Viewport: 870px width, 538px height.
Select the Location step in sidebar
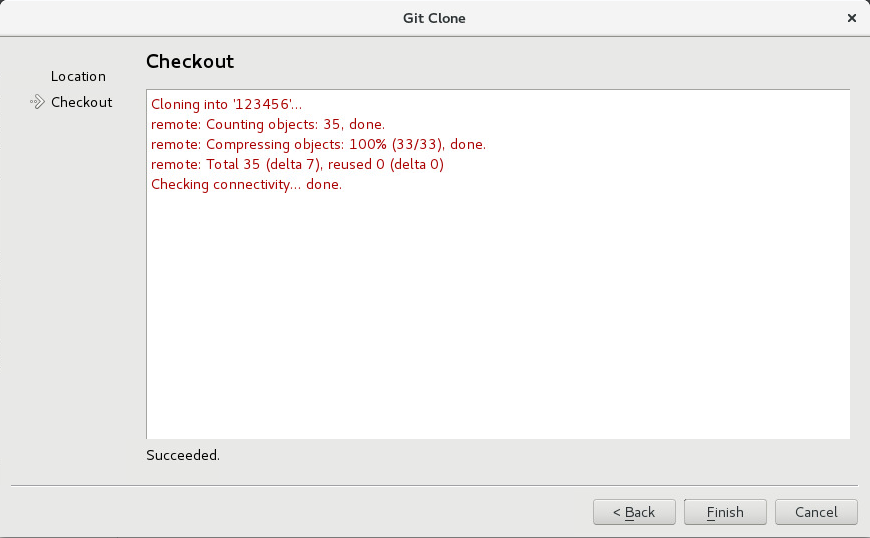coord(78,77)
